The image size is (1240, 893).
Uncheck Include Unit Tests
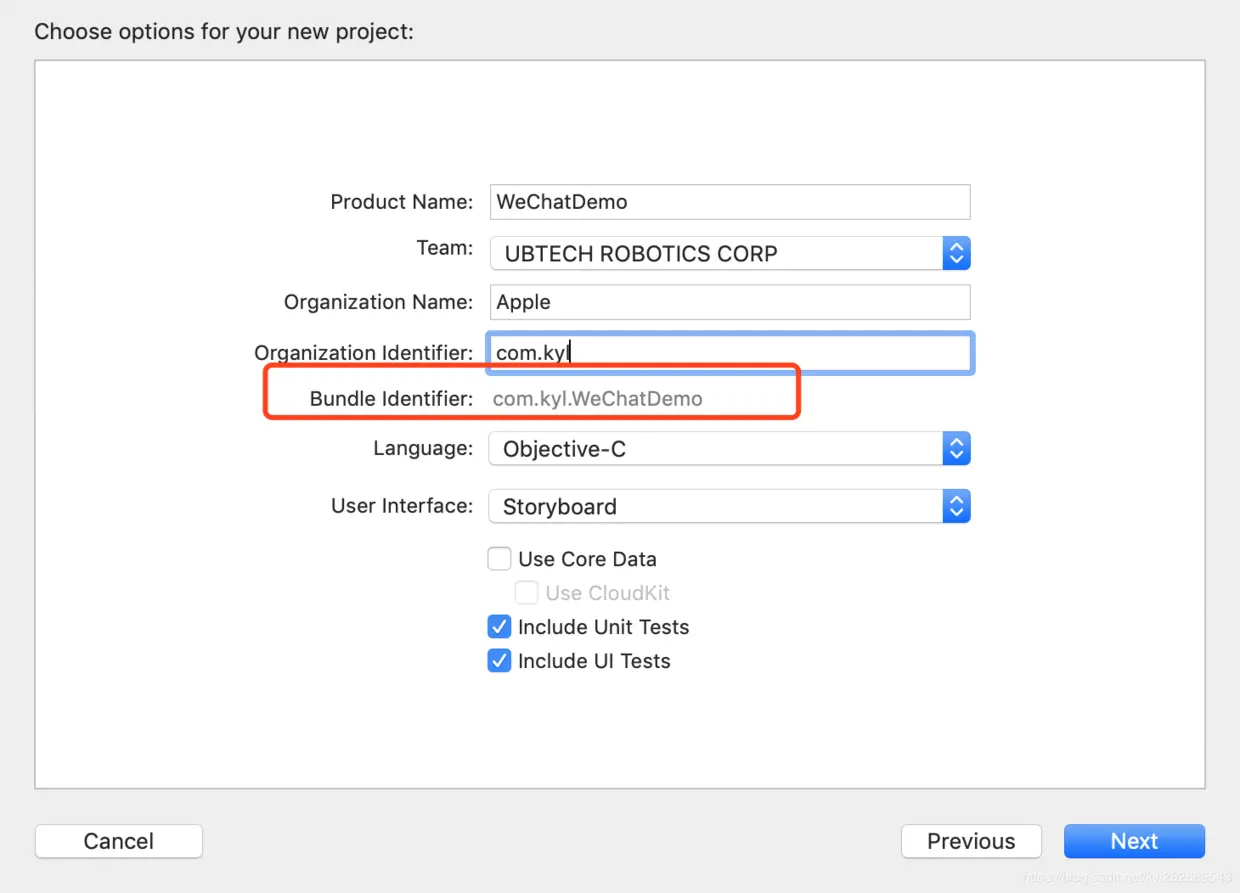click(x=499, y=627)
